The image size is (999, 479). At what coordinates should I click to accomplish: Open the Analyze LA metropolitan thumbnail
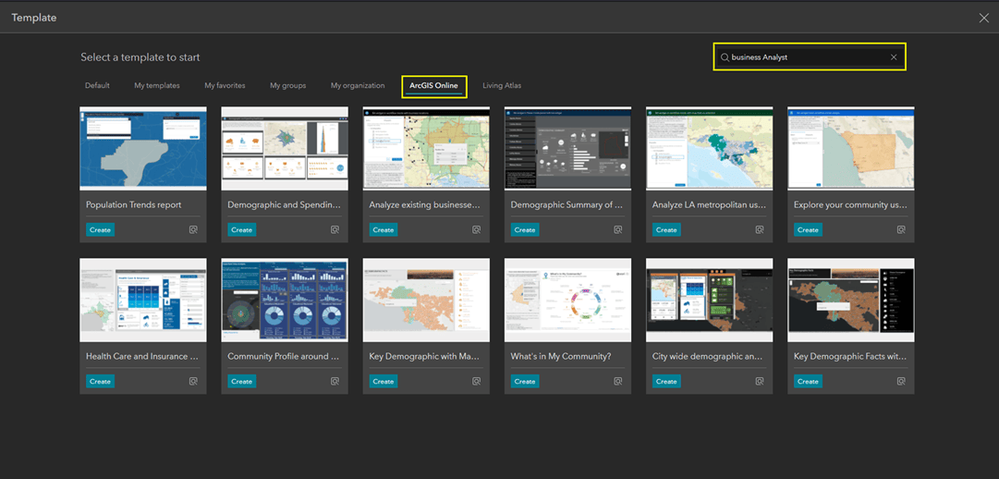tap(709, 148)
